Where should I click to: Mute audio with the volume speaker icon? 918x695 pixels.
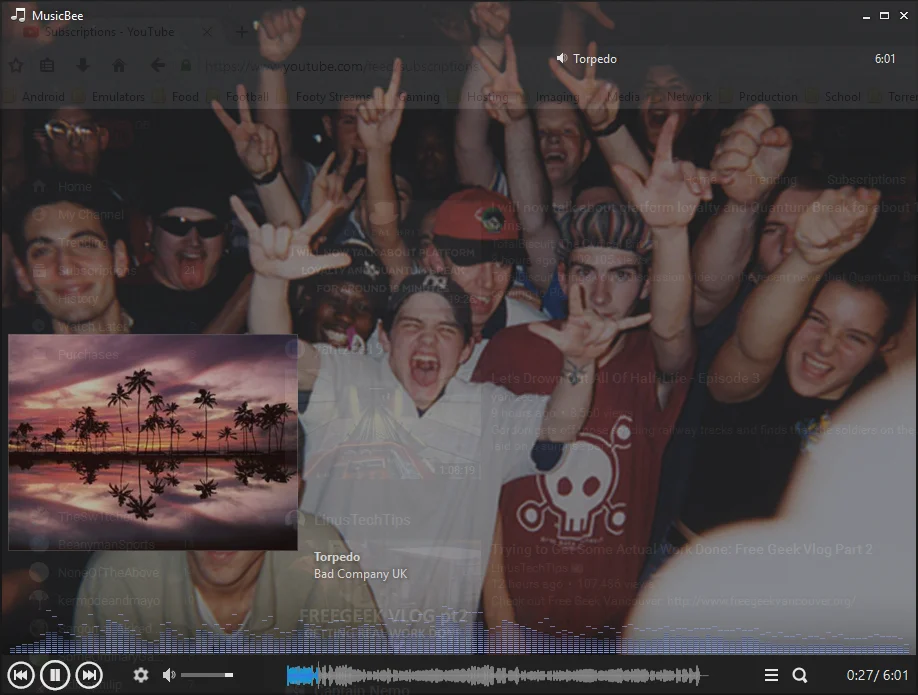pos(169,675)
